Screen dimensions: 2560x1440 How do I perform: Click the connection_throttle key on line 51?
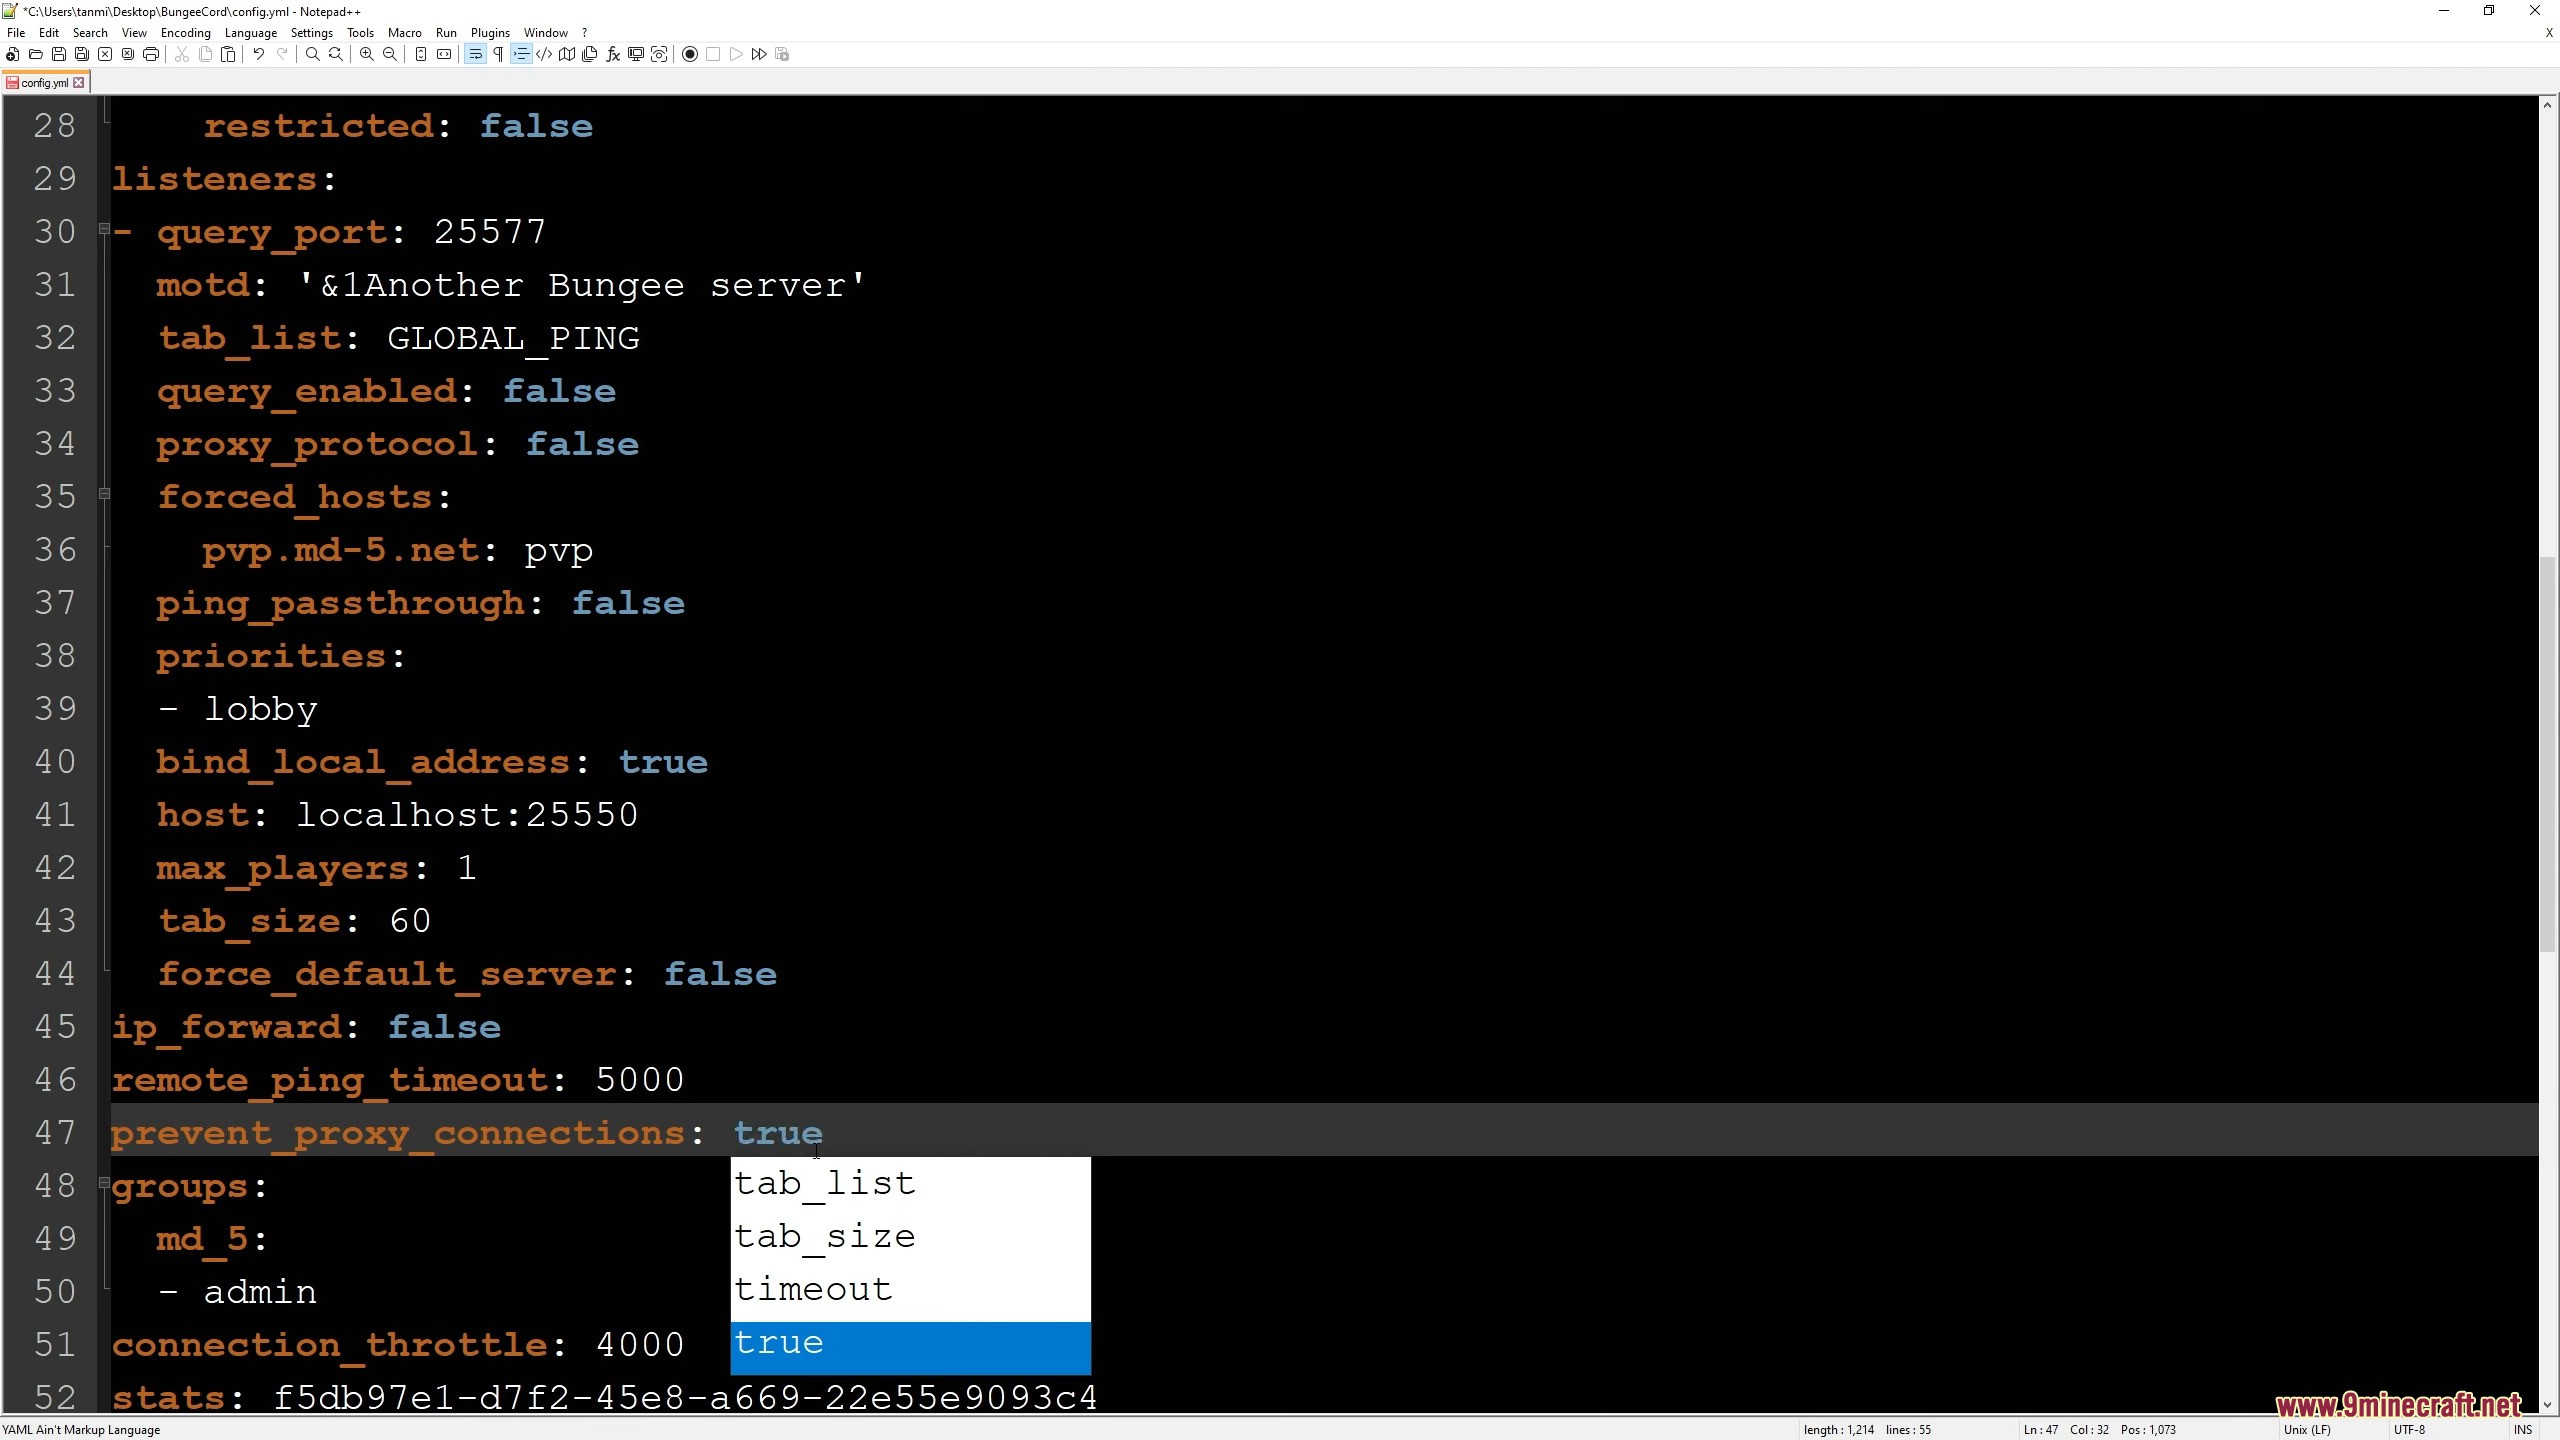coord(329,1346)
